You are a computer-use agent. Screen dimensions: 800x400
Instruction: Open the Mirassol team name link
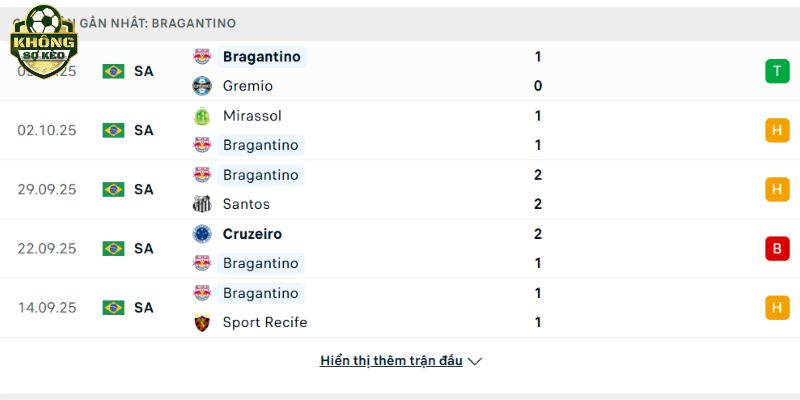[252, 116]
